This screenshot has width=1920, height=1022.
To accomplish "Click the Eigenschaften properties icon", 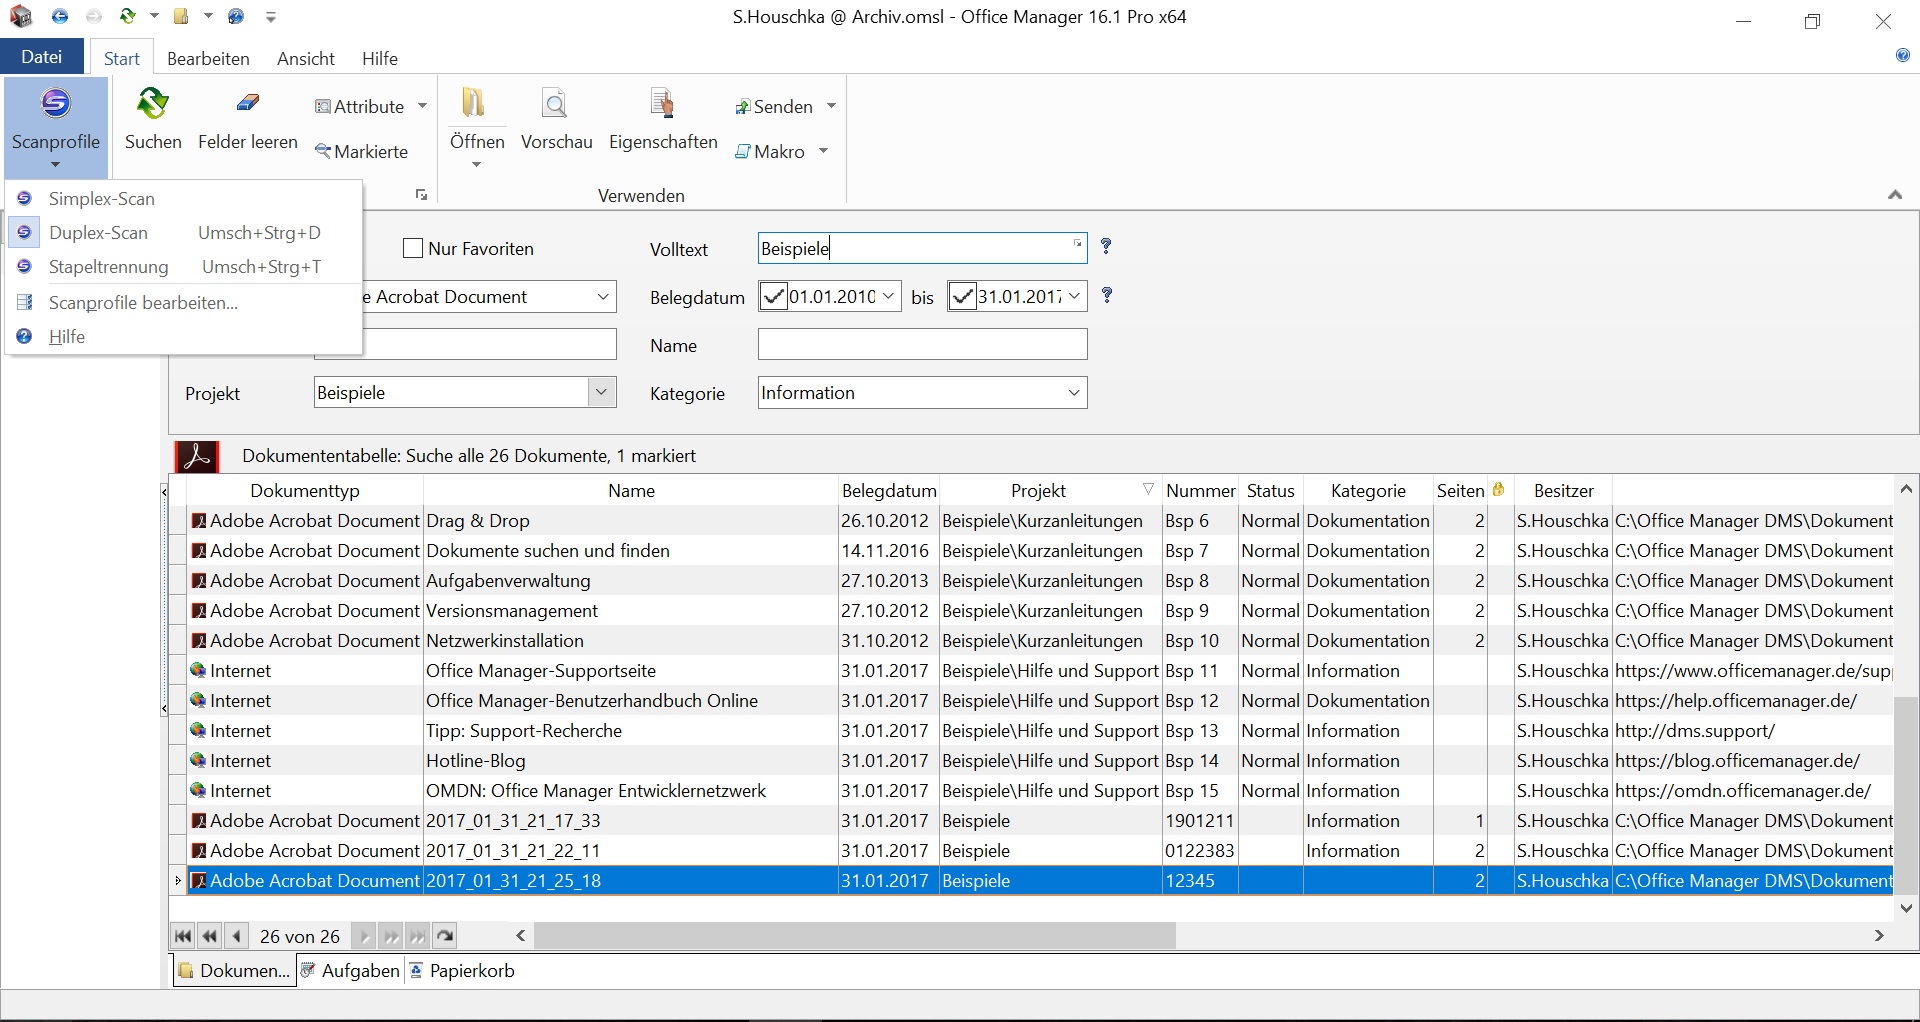I will click(x=662, y=105).
